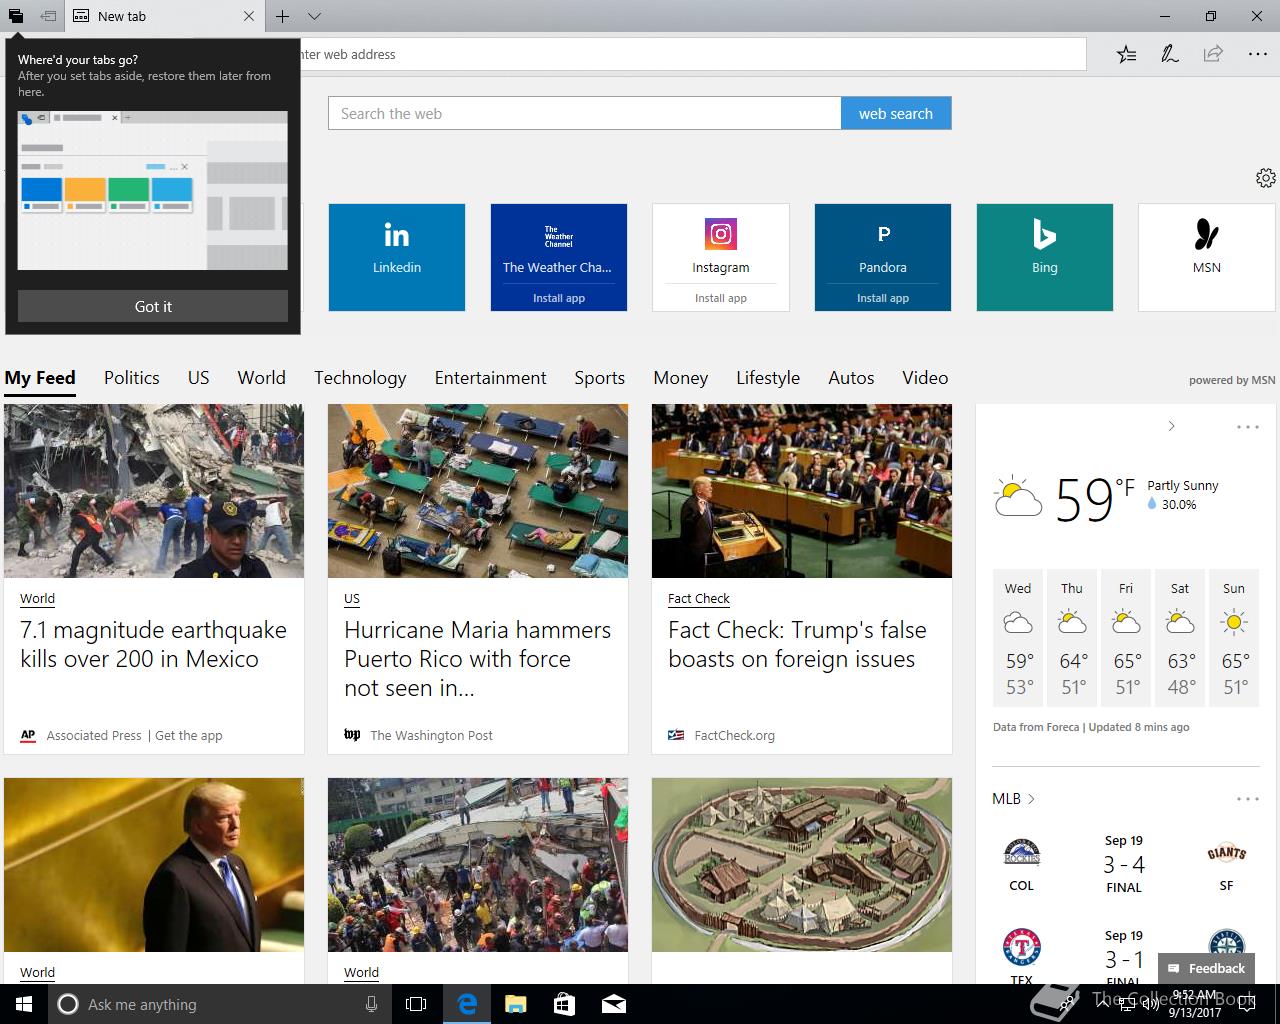
Task: Open the Windows Start menu
Action: [24, 1004]
